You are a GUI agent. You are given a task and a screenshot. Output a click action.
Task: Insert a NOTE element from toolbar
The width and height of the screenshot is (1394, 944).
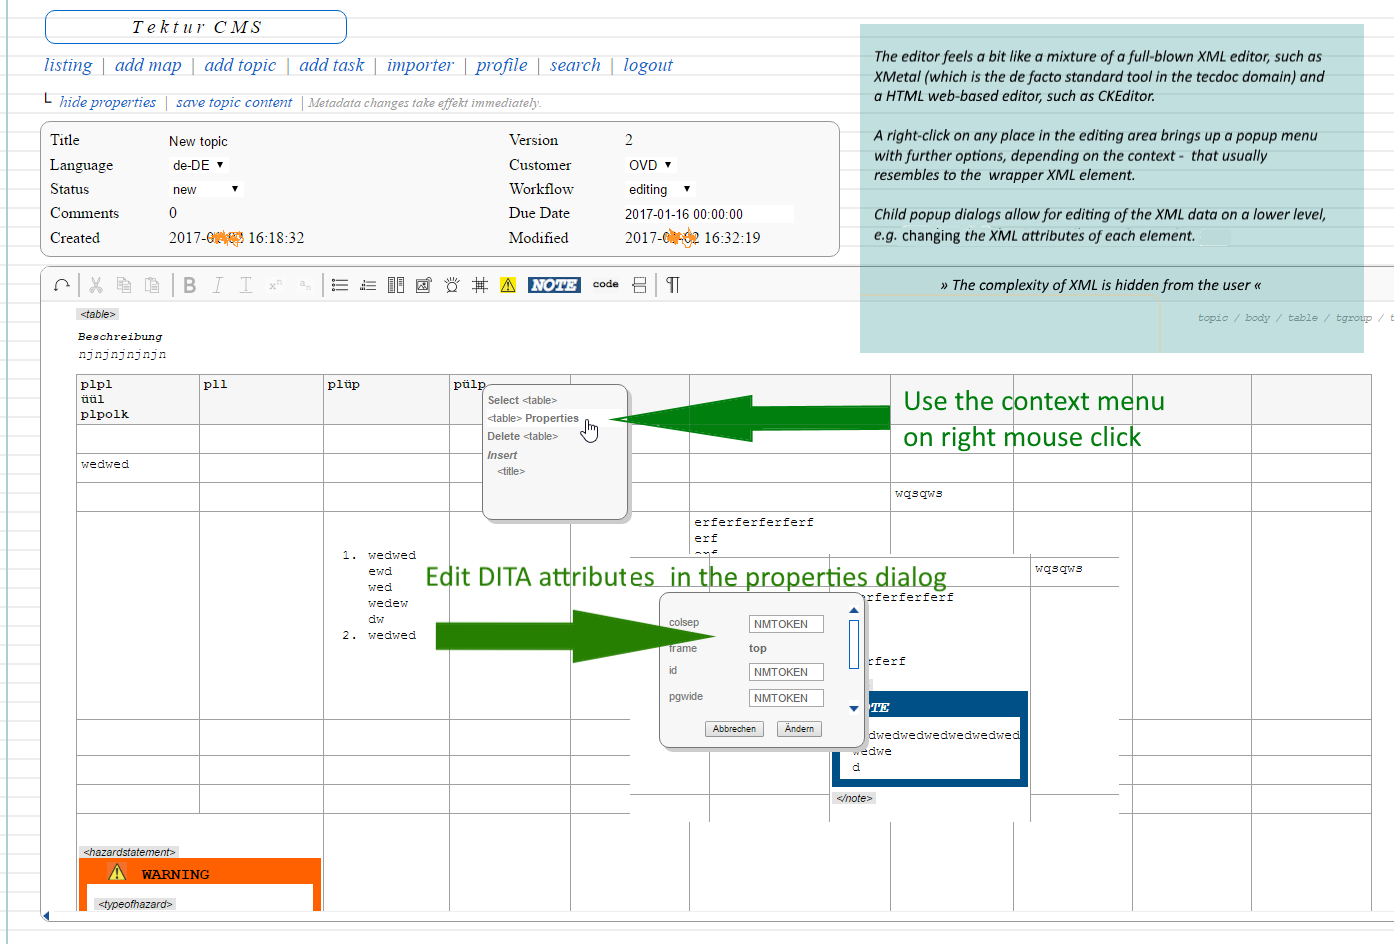point(554,285)
